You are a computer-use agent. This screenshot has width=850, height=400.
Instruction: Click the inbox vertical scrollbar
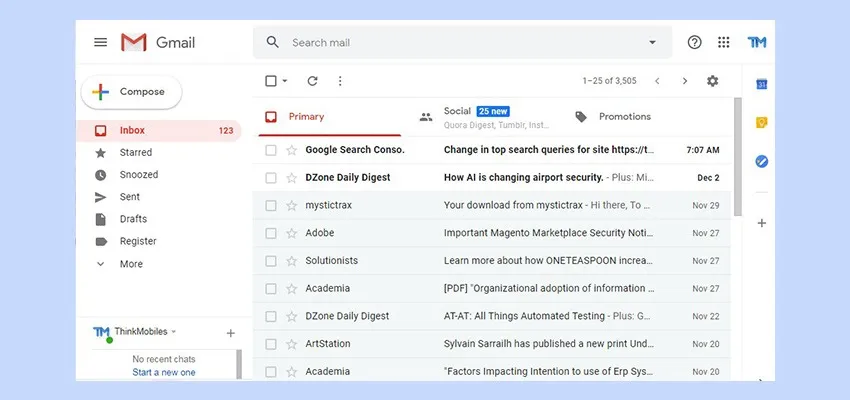pyautogui.click(x=737, y=157)
